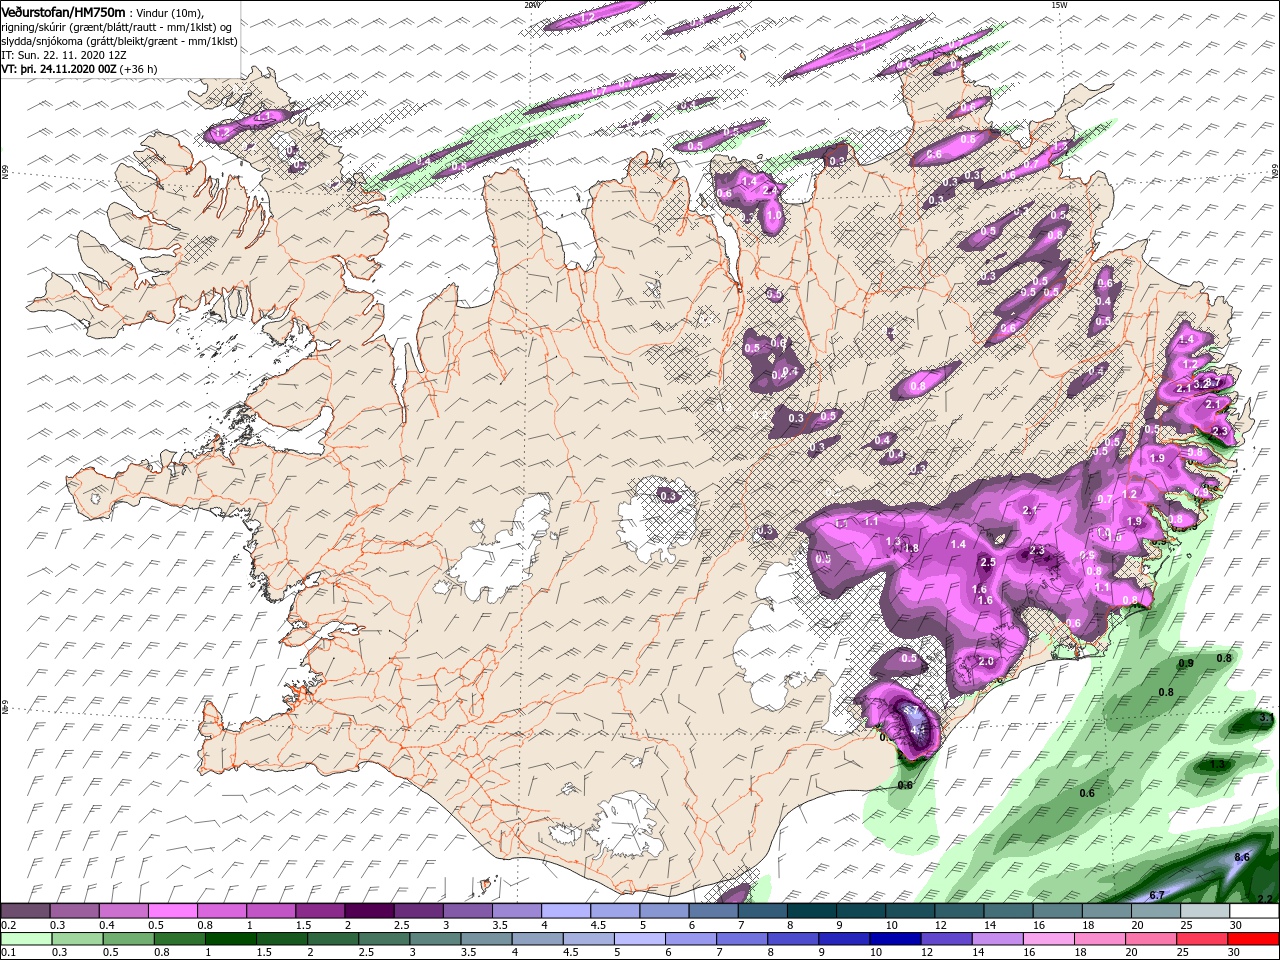
Task: Click the 20W longitude label
Action: pos(532,5)
